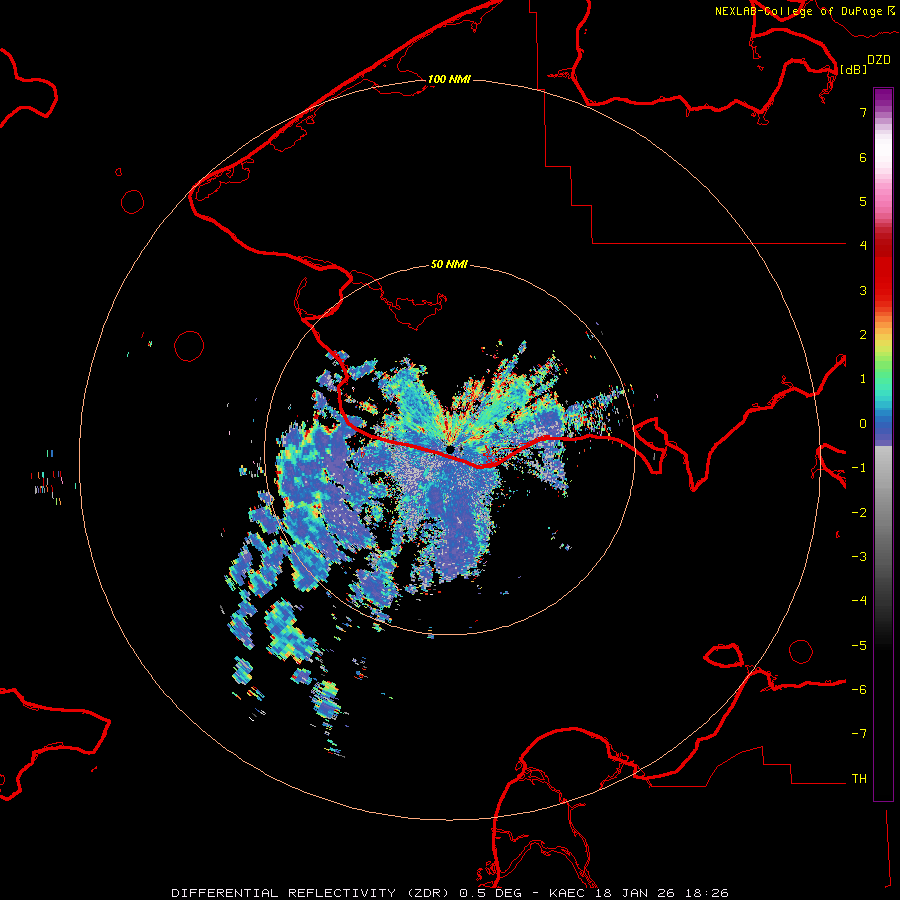
Task: Click the 0 value on the scale
Action: click(863, 424)
